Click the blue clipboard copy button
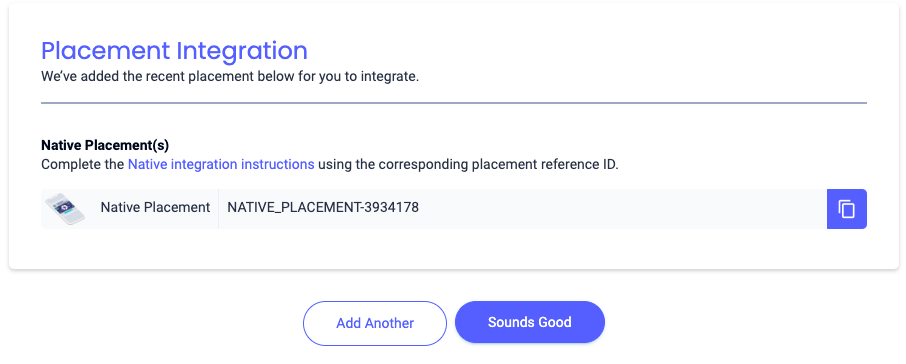 846,209
